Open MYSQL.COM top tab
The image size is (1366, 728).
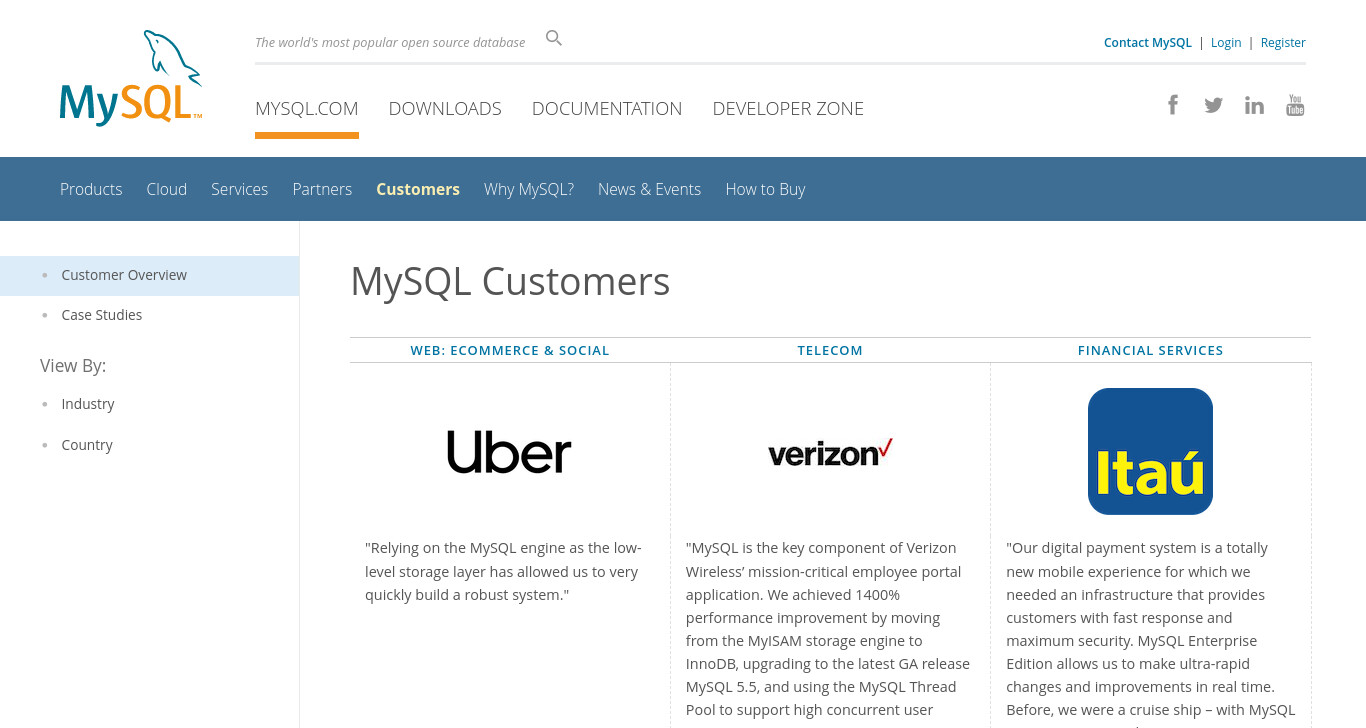[x=307, y=108]
